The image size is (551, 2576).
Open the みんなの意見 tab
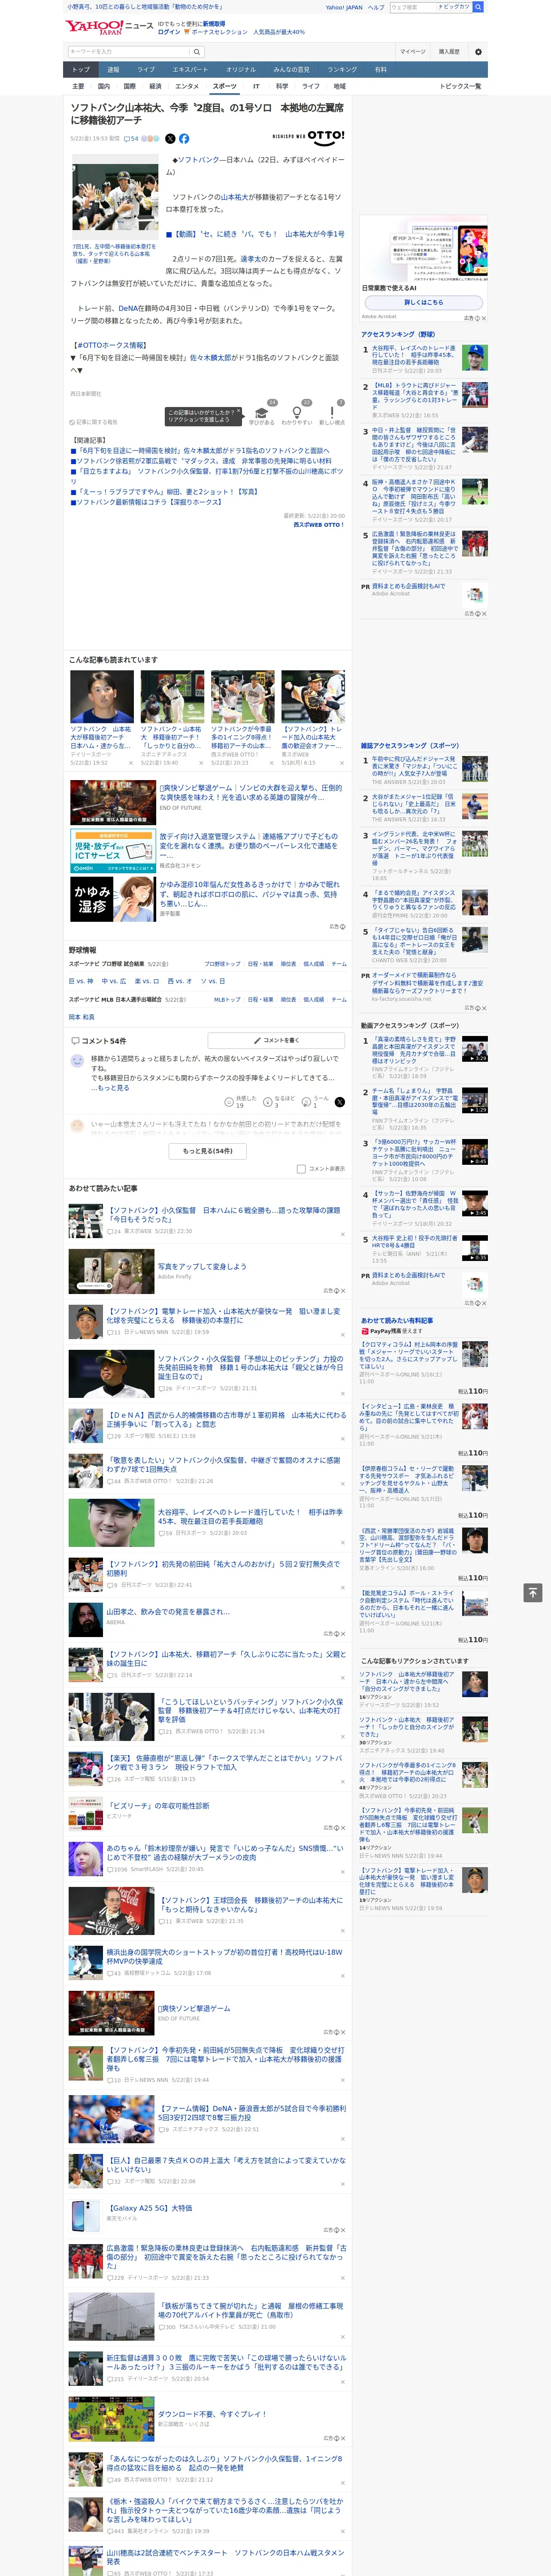coord(291,70)
